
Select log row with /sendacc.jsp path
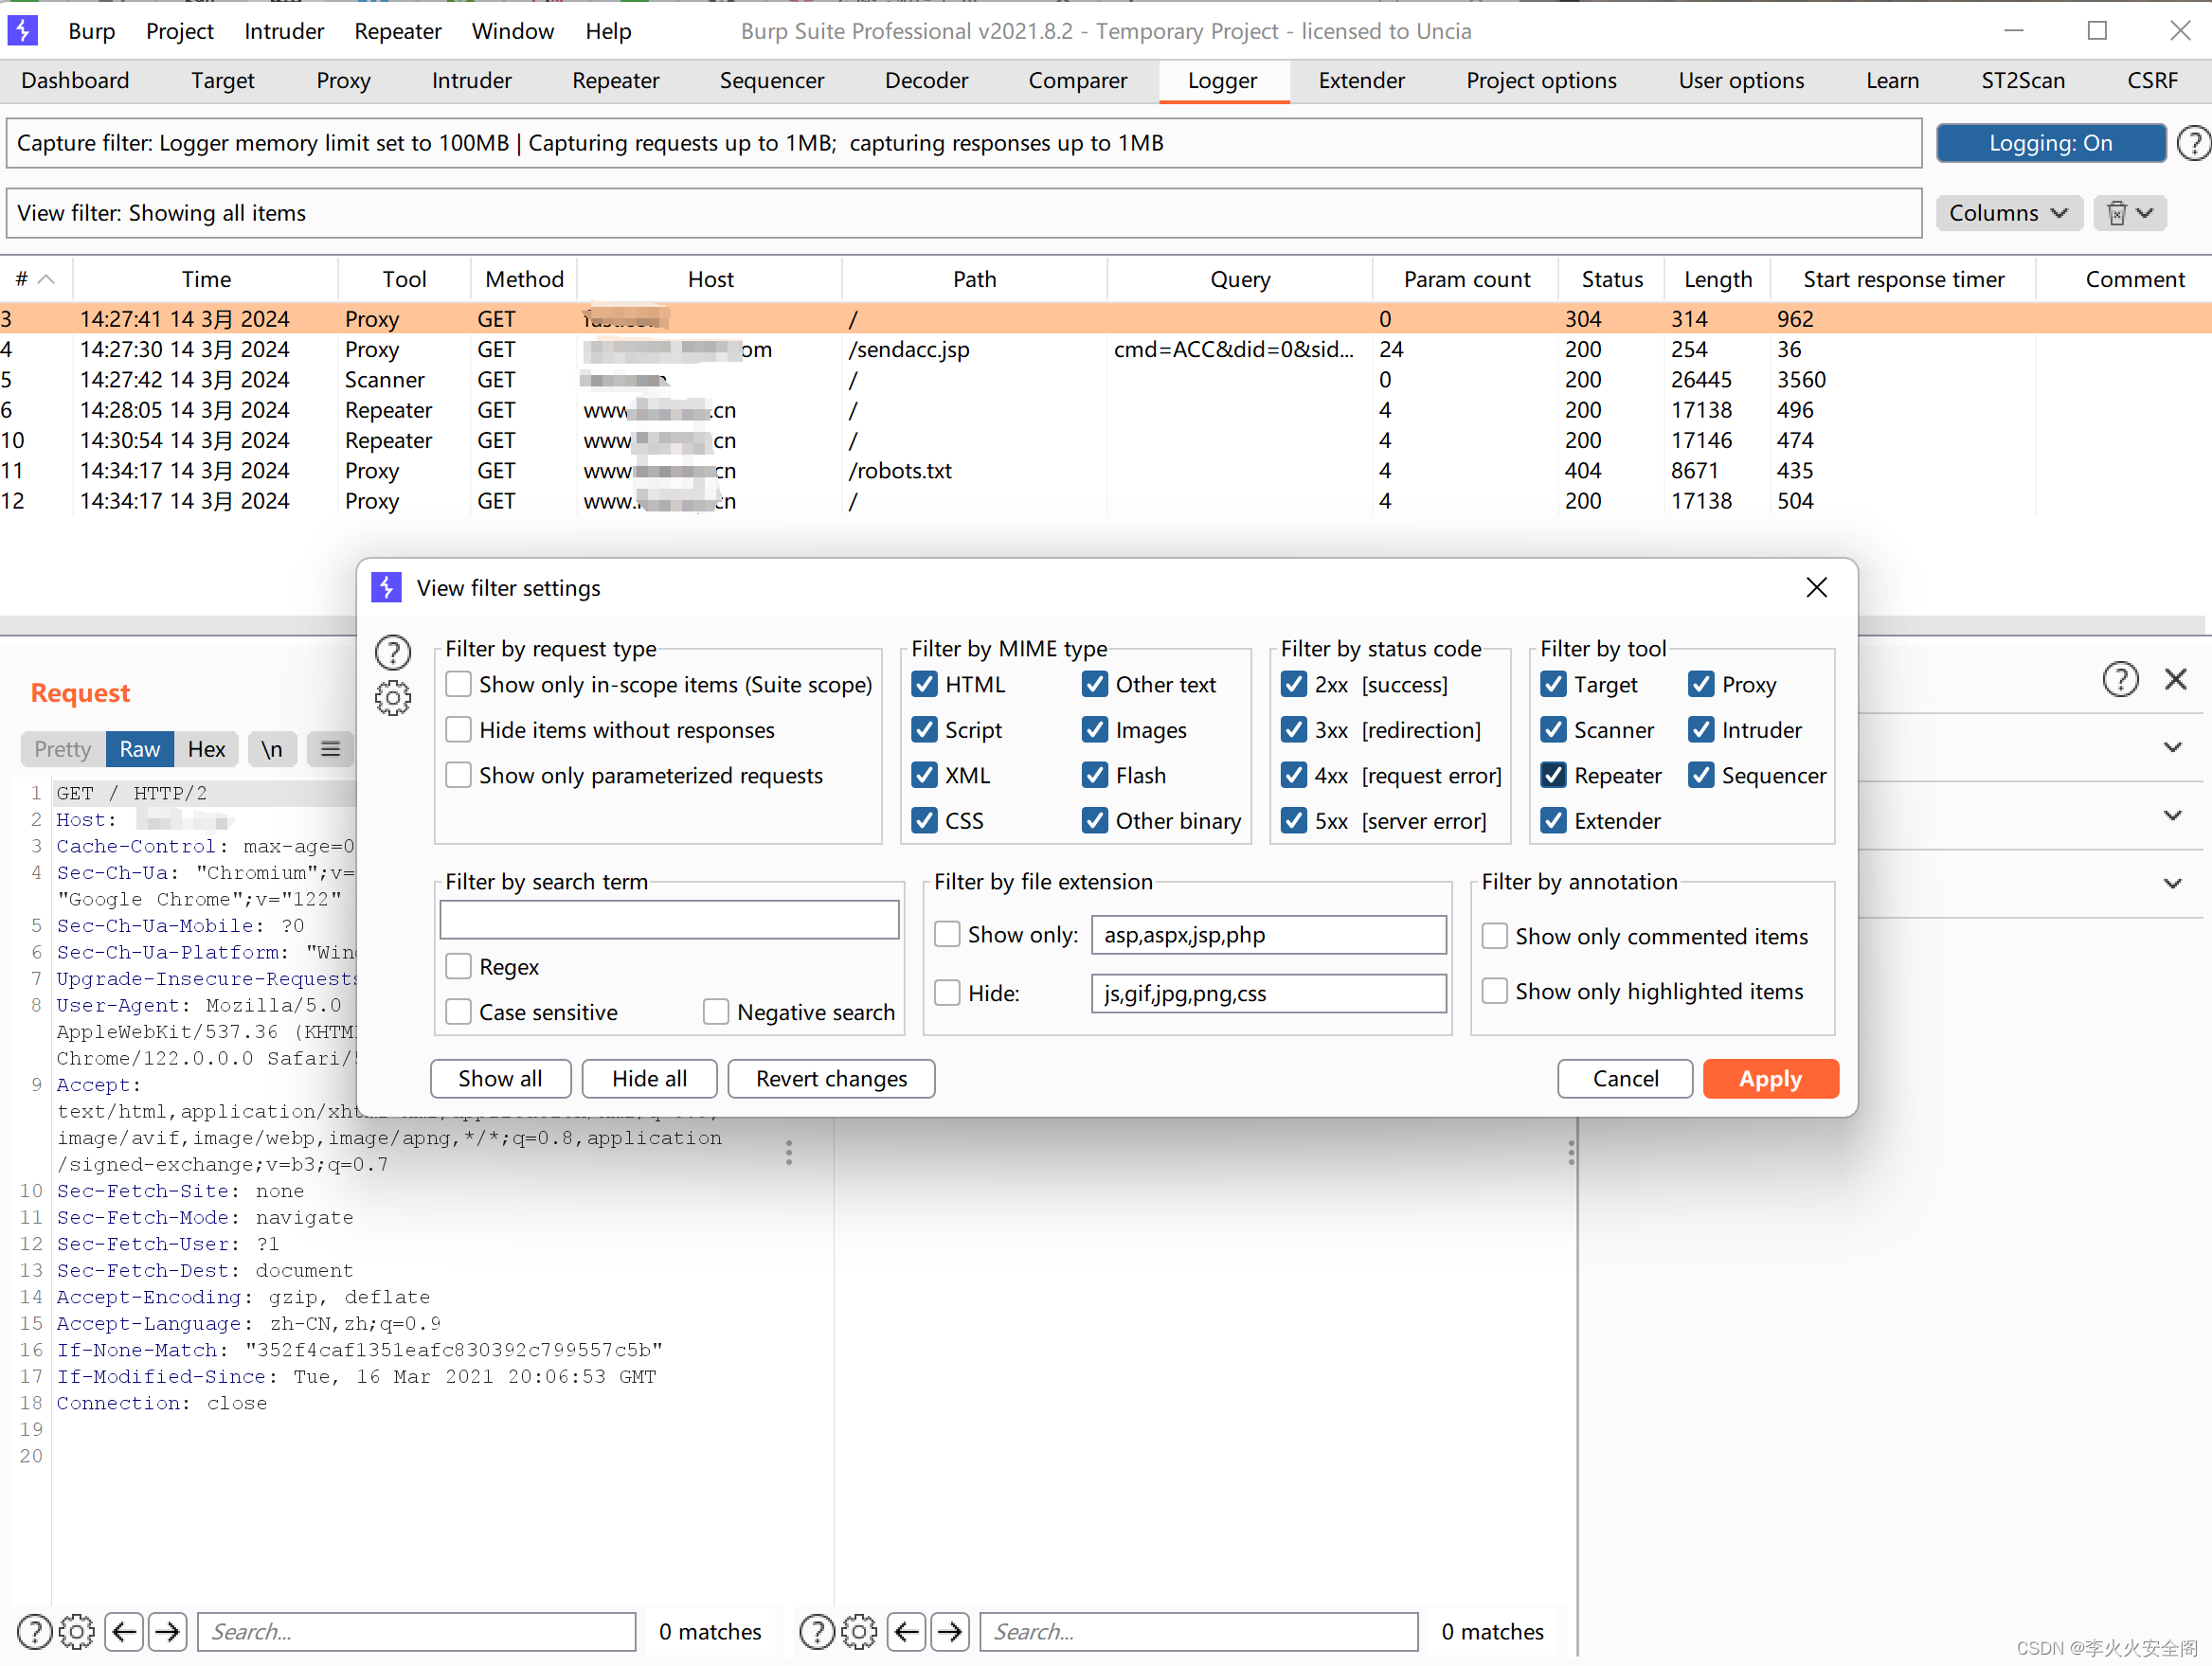[1106, 350]
